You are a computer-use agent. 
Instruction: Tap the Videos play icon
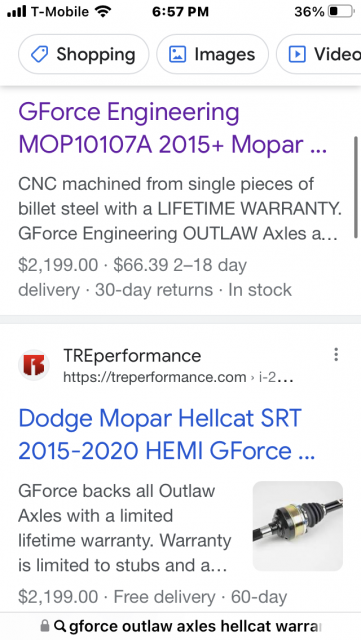(297, 54)
